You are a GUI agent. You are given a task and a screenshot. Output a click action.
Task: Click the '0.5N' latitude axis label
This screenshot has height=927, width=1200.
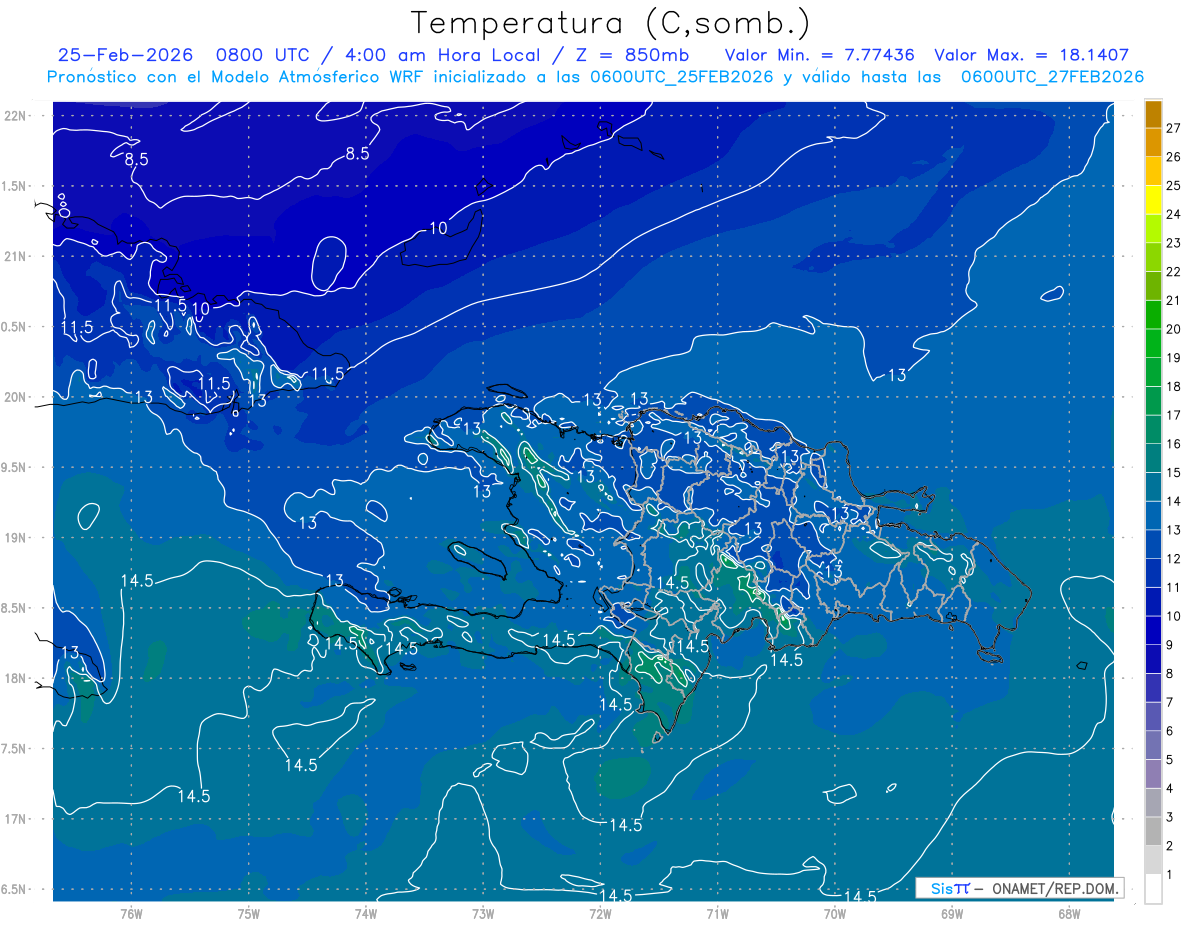click(14, 326)
